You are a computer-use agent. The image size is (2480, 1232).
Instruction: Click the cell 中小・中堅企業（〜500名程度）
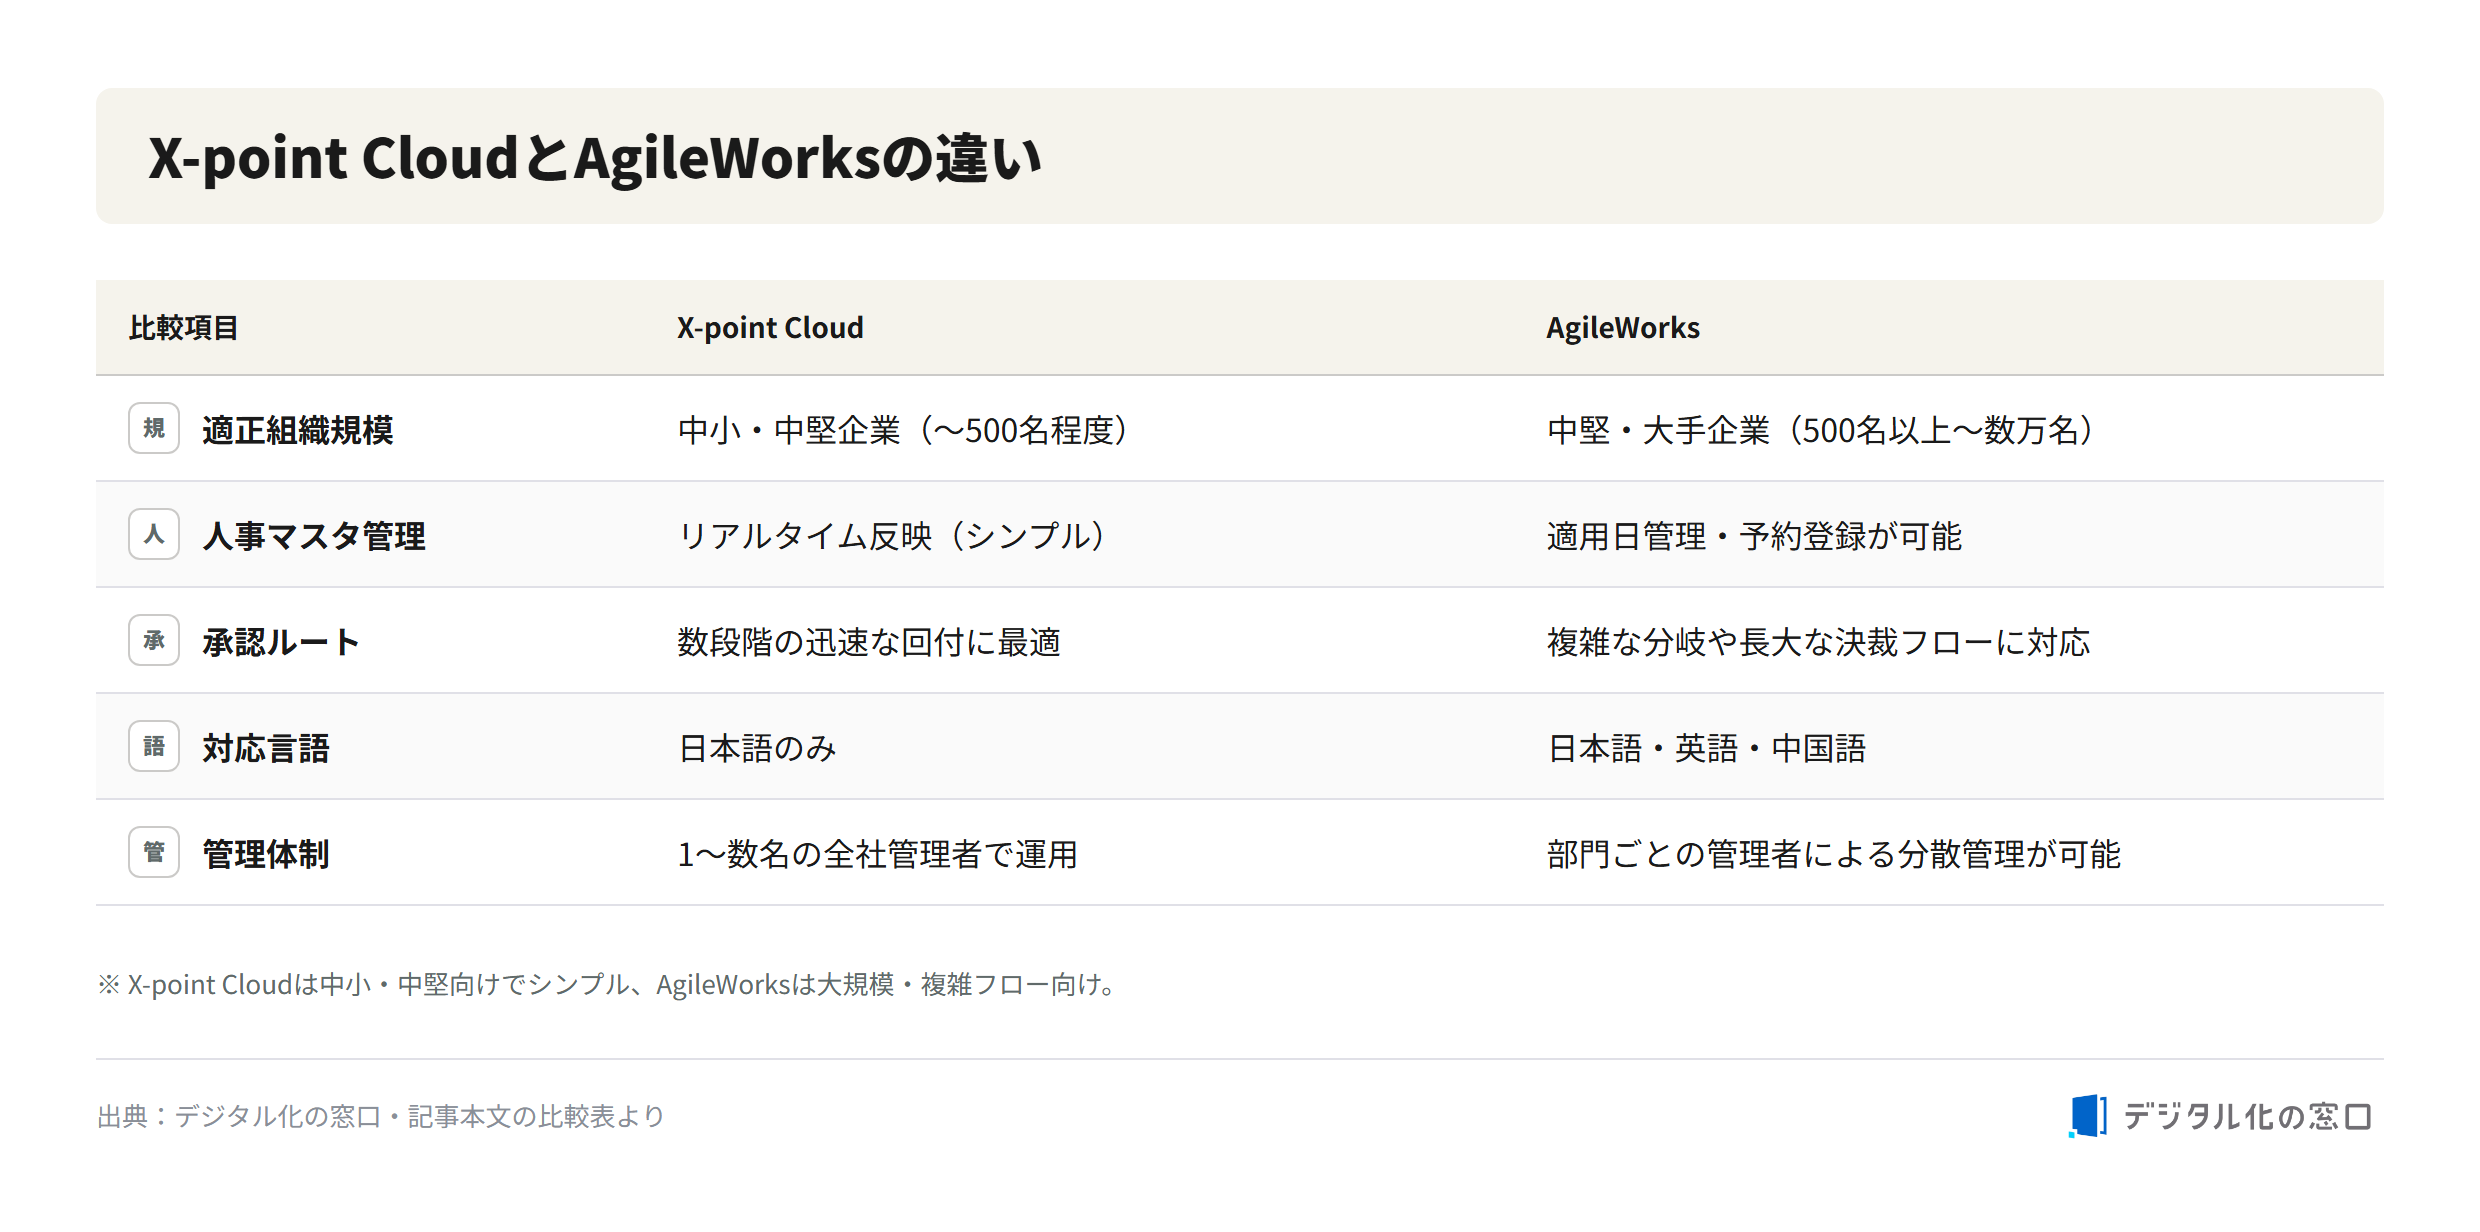tap(903, 430)
